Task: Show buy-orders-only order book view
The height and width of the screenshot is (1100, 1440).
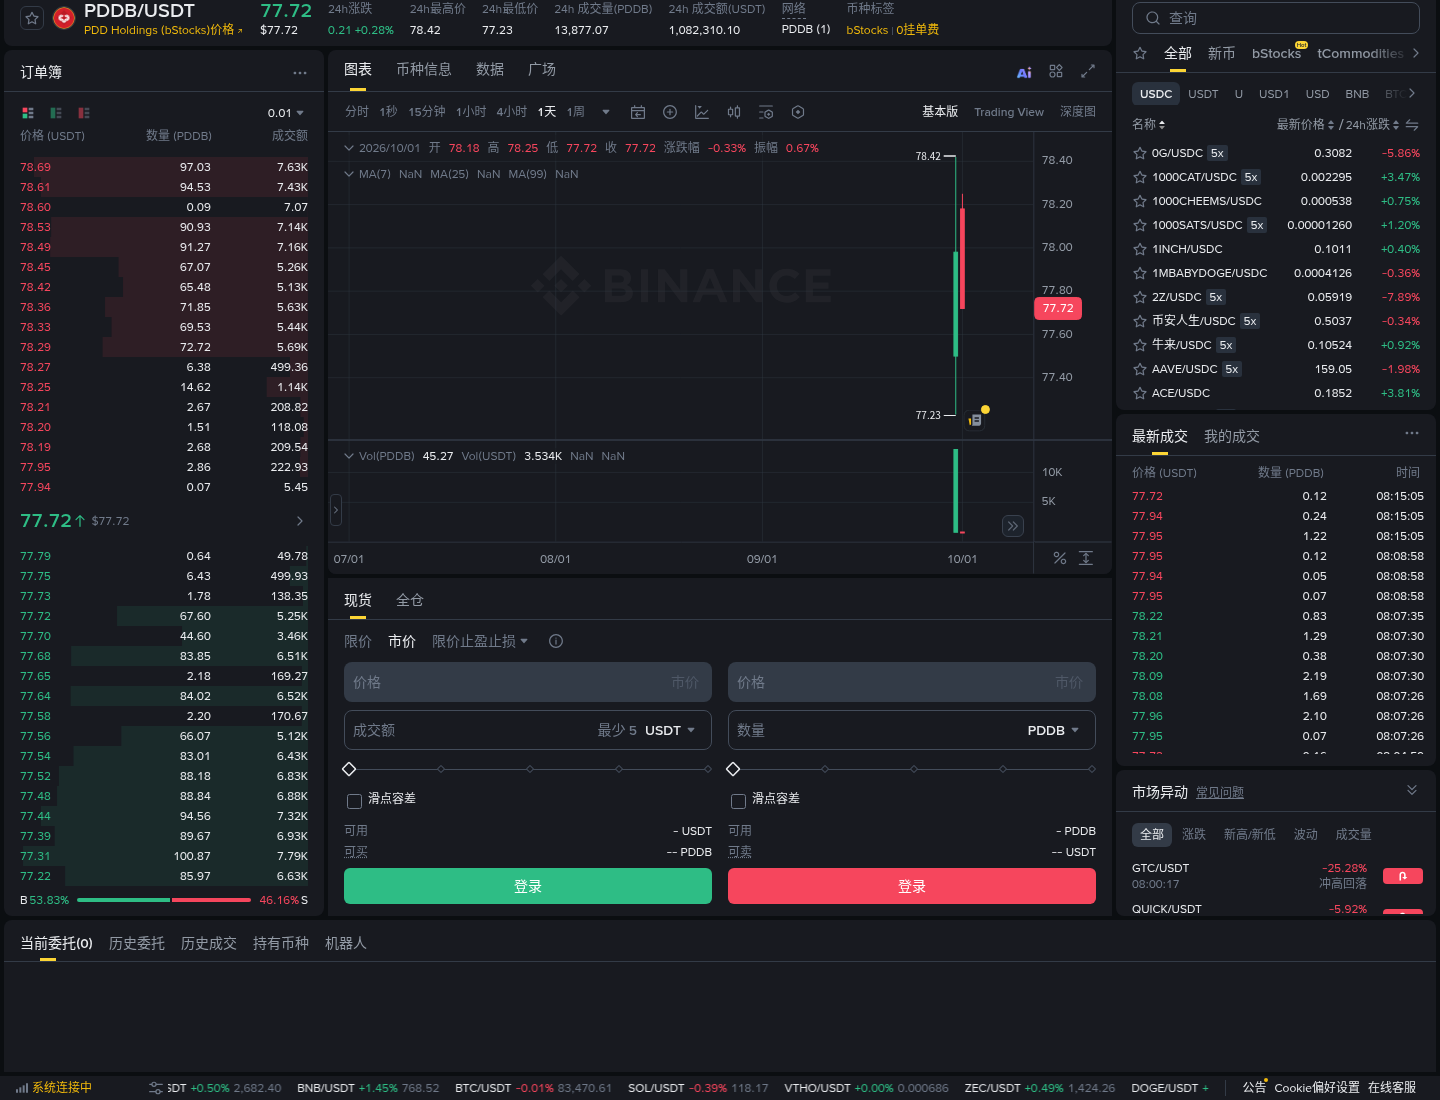Action: coord(56,113)
